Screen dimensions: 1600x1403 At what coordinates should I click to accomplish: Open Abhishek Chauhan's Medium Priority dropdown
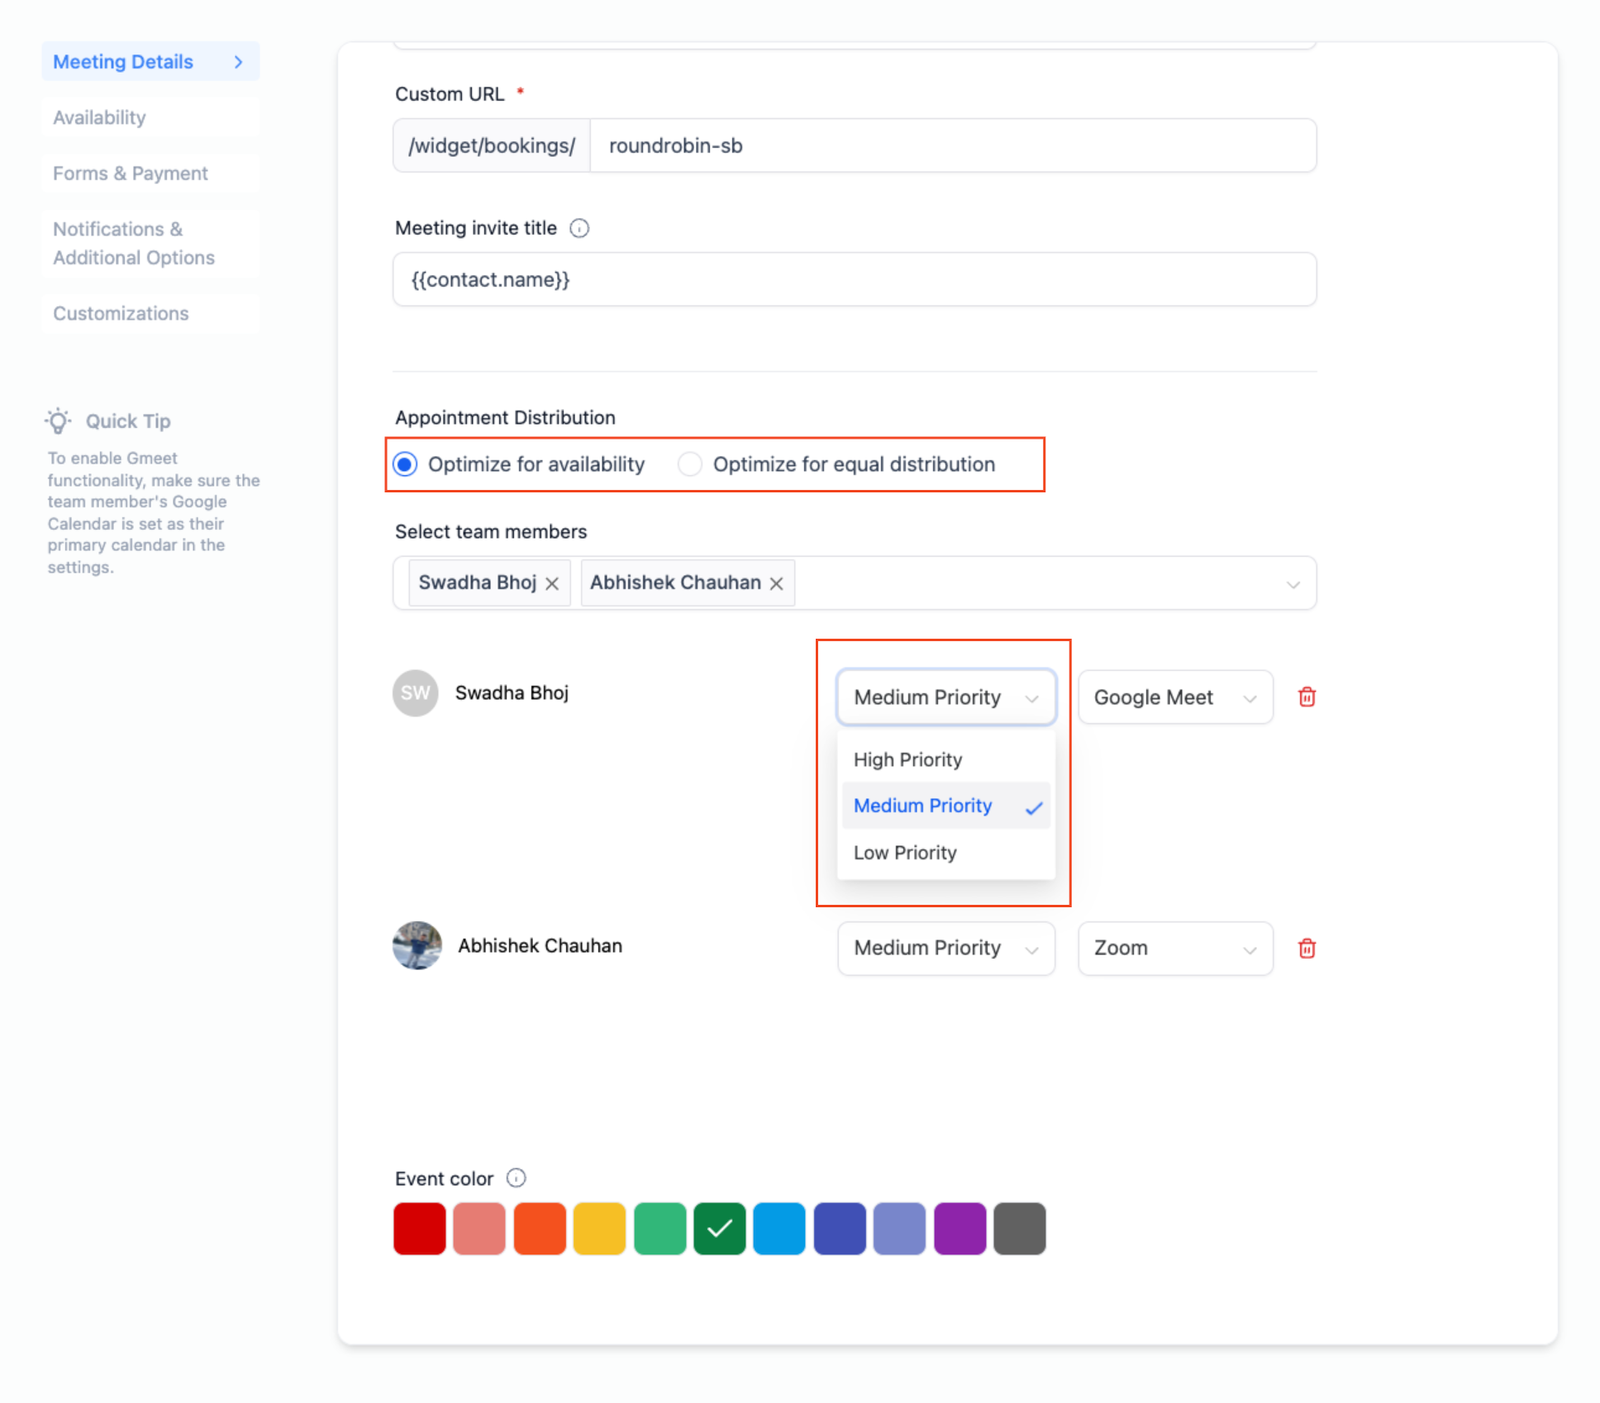(945, 948)
